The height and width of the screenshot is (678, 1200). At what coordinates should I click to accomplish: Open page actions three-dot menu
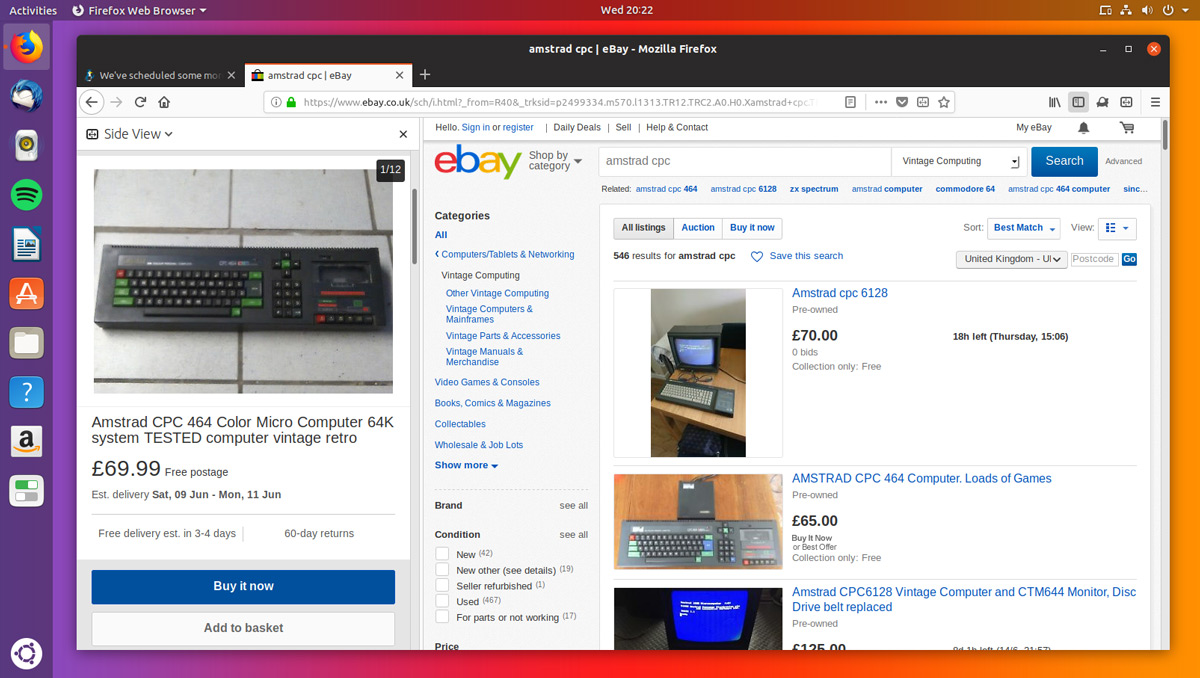pyautogui.click(x=880, y=102)
